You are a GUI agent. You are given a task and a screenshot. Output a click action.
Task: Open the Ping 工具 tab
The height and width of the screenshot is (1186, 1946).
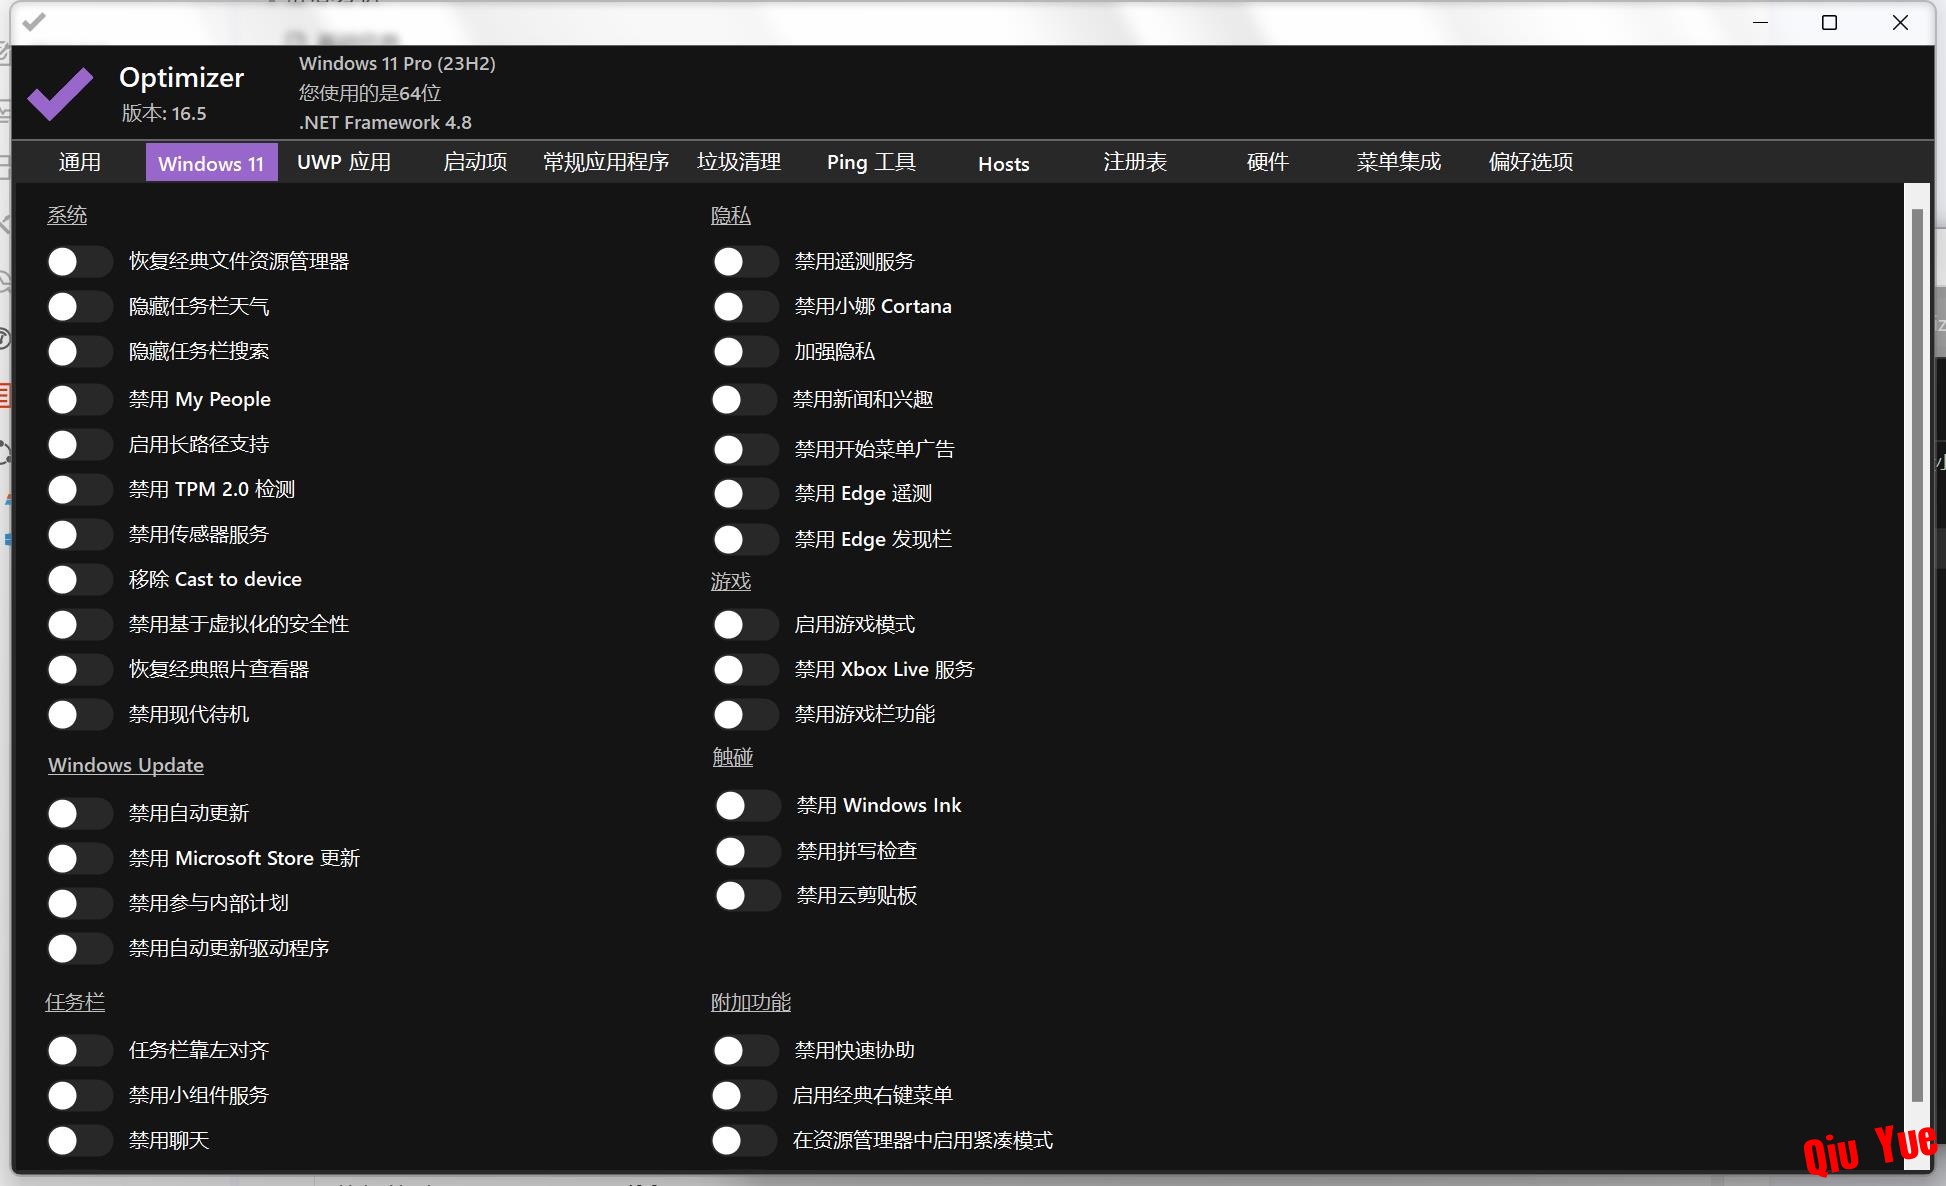(871, 162)
